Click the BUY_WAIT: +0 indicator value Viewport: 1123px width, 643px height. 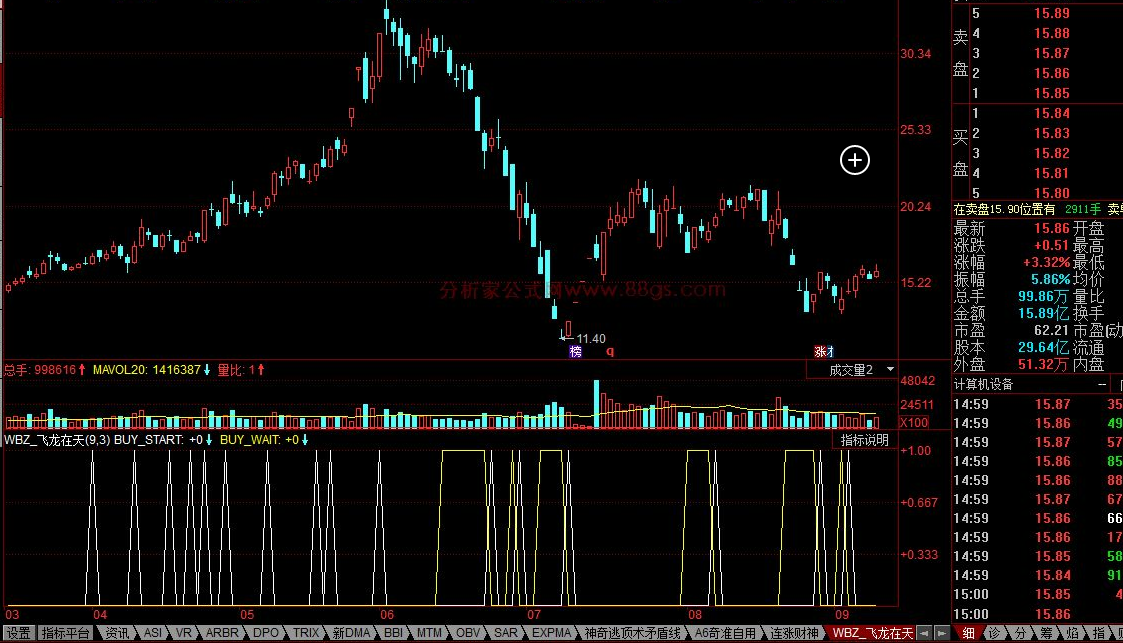point(264,440)
